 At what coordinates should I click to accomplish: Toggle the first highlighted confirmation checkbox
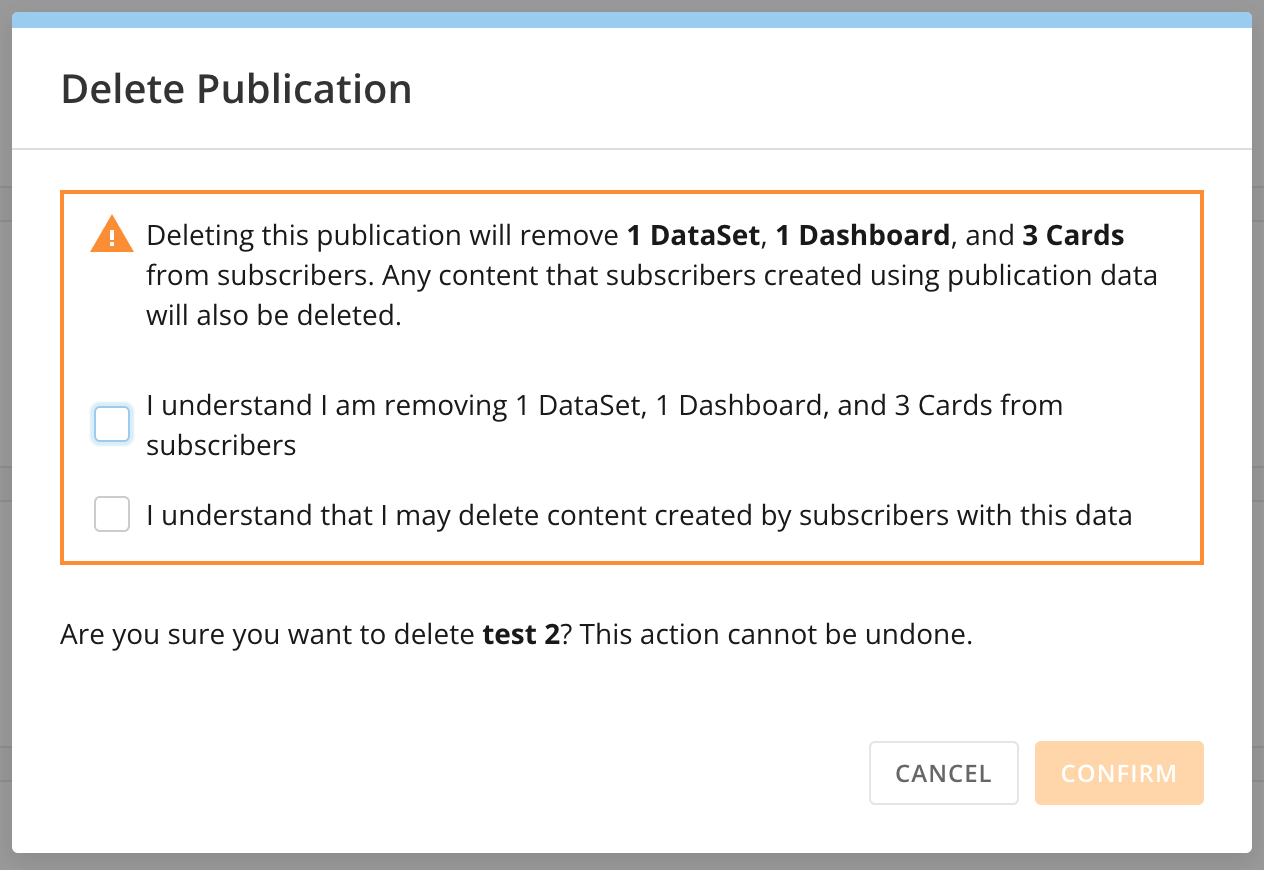(x=111, y=424)
